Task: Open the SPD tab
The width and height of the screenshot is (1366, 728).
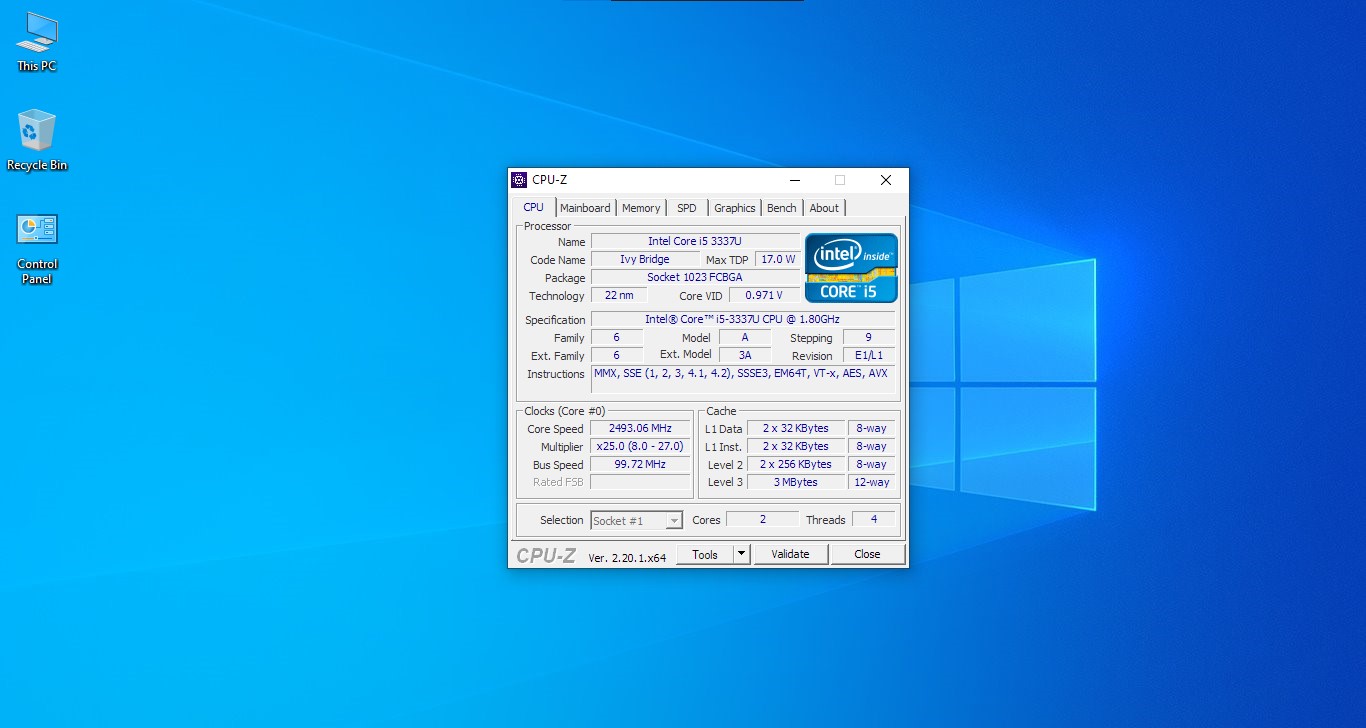Action: tap(686, 208)
